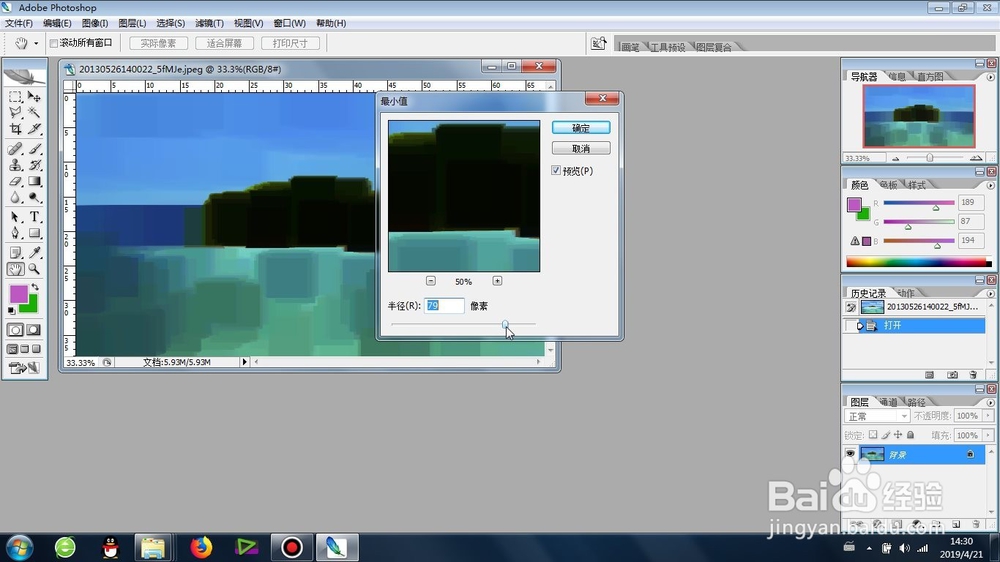Viewport: 1000px width, 562px height.
Task: Hide the Background layer eye icon
Action: pyautogui.click(x=850, y=454)
